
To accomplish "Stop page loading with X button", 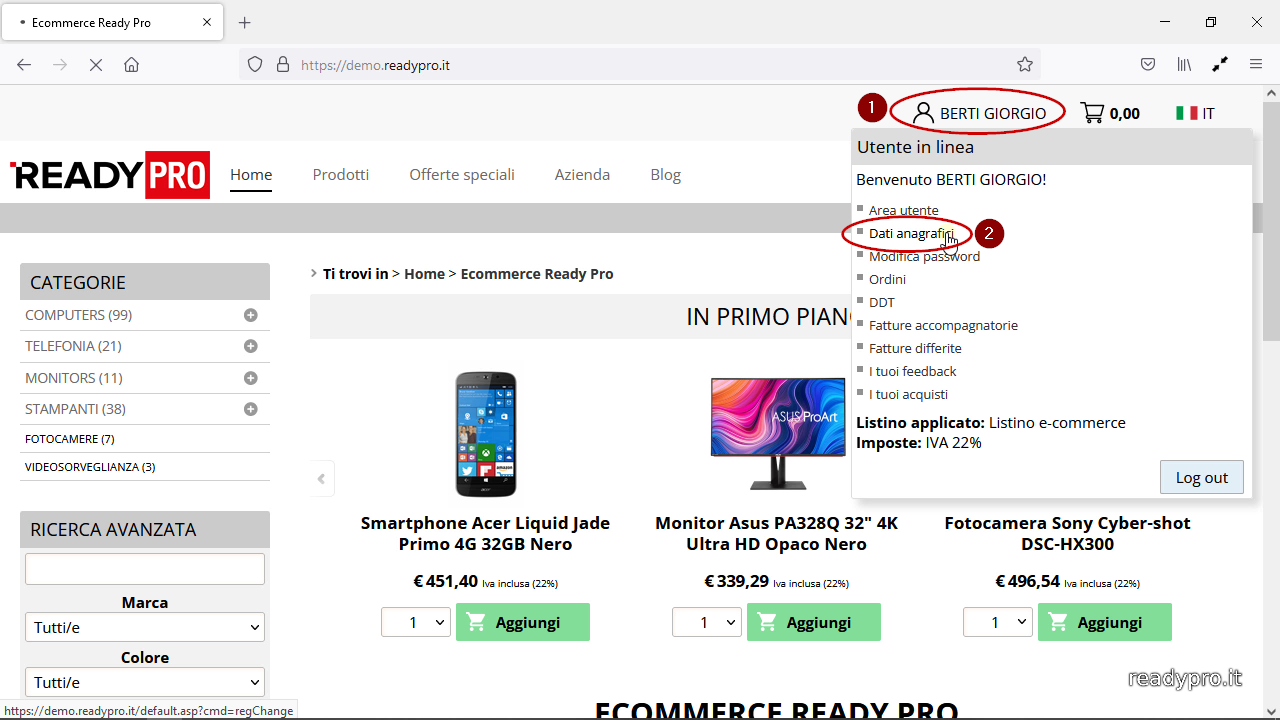I will point(96,65).
